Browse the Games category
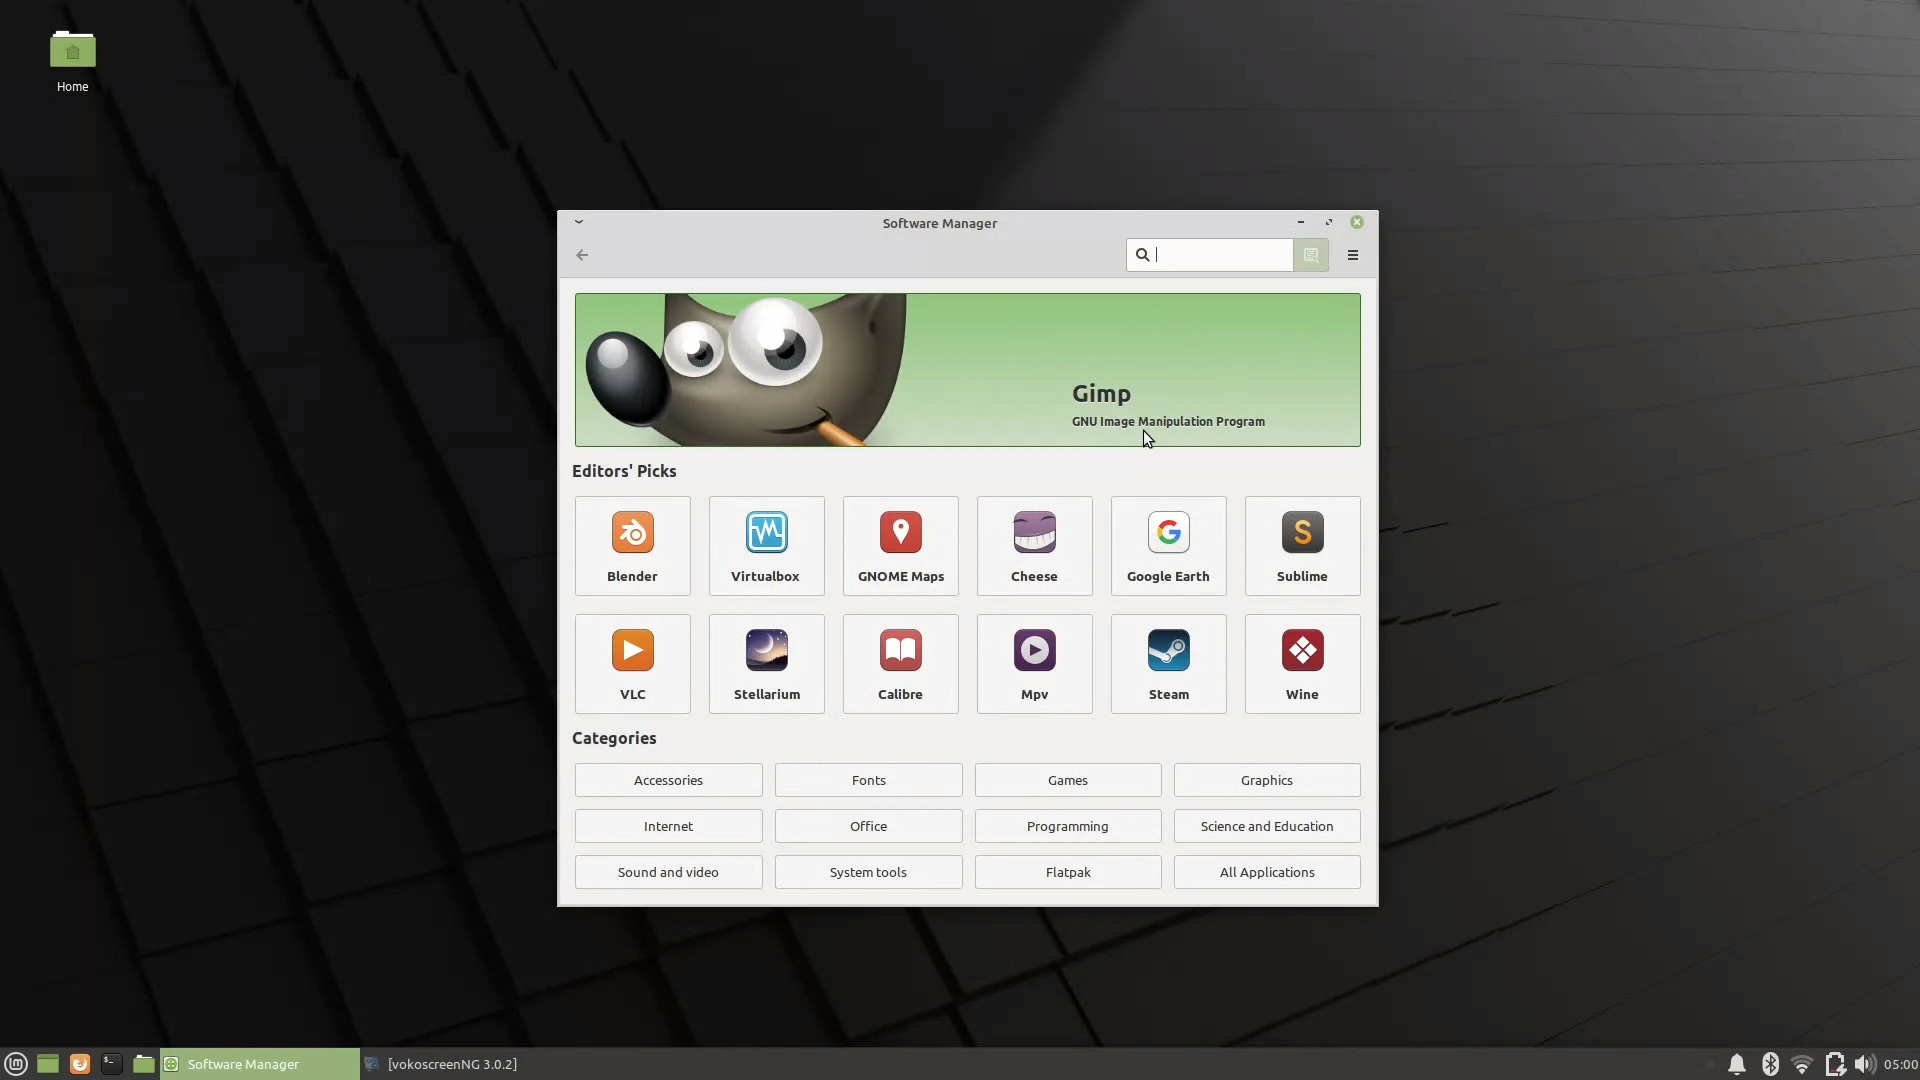Image resolution: width=1920 pixels, height=1080 pixels. tap(1068, 780)
